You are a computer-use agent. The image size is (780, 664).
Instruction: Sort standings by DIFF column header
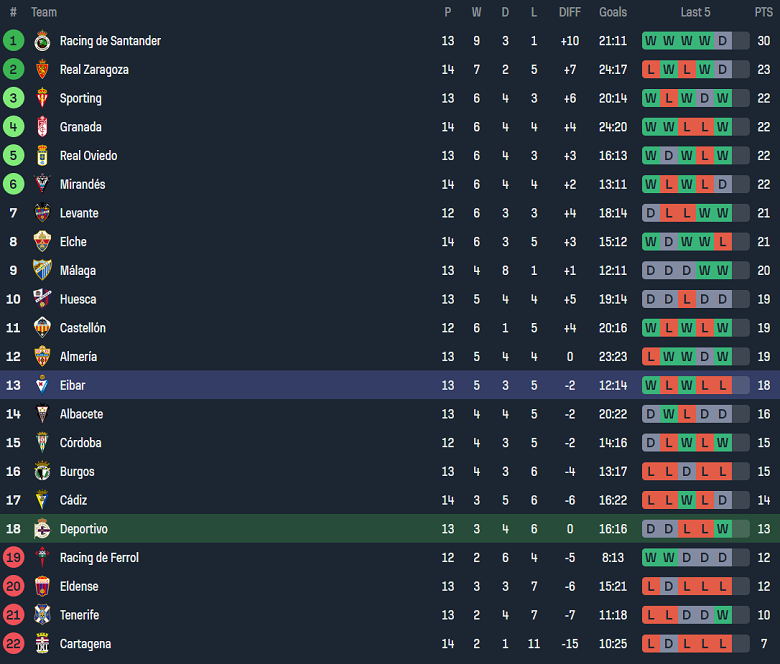coord(570,12)
